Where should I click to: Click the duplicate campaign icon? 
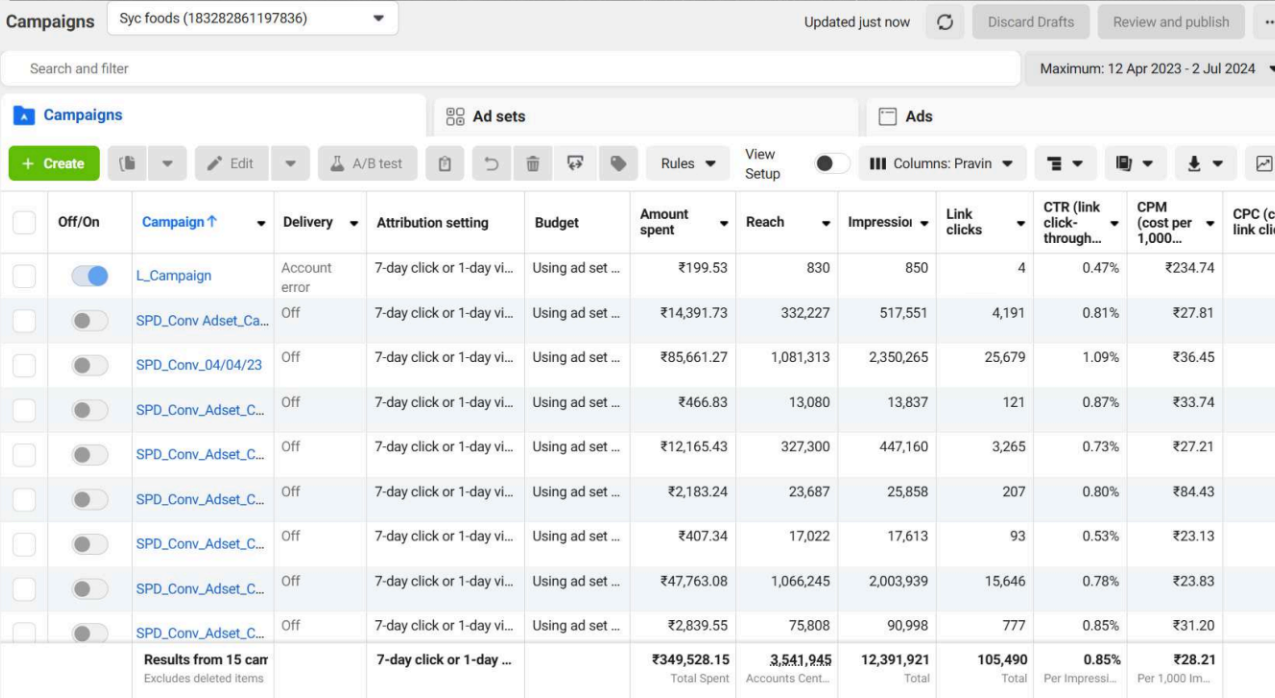click(x=128, y=164)
